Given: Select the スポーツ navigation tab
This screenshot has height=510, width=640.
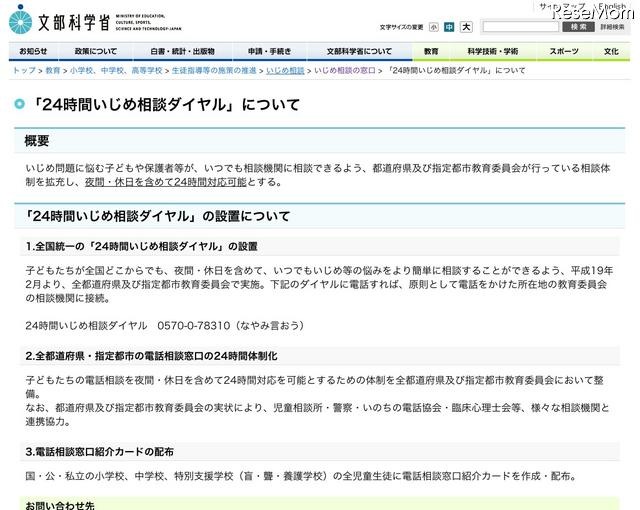Looking at the screenshot, I should coord(564,51).
